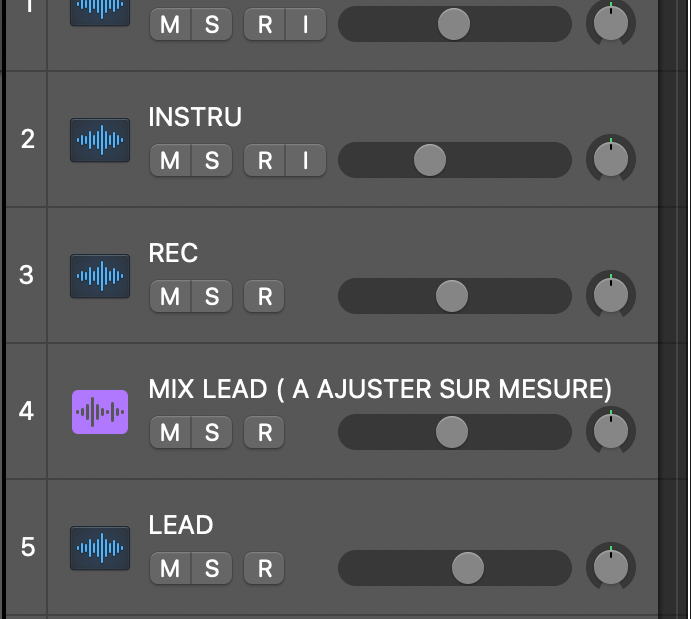Click the LEAD track volume slider handle
Screen dimensions: 691x619
click(467, 568)
